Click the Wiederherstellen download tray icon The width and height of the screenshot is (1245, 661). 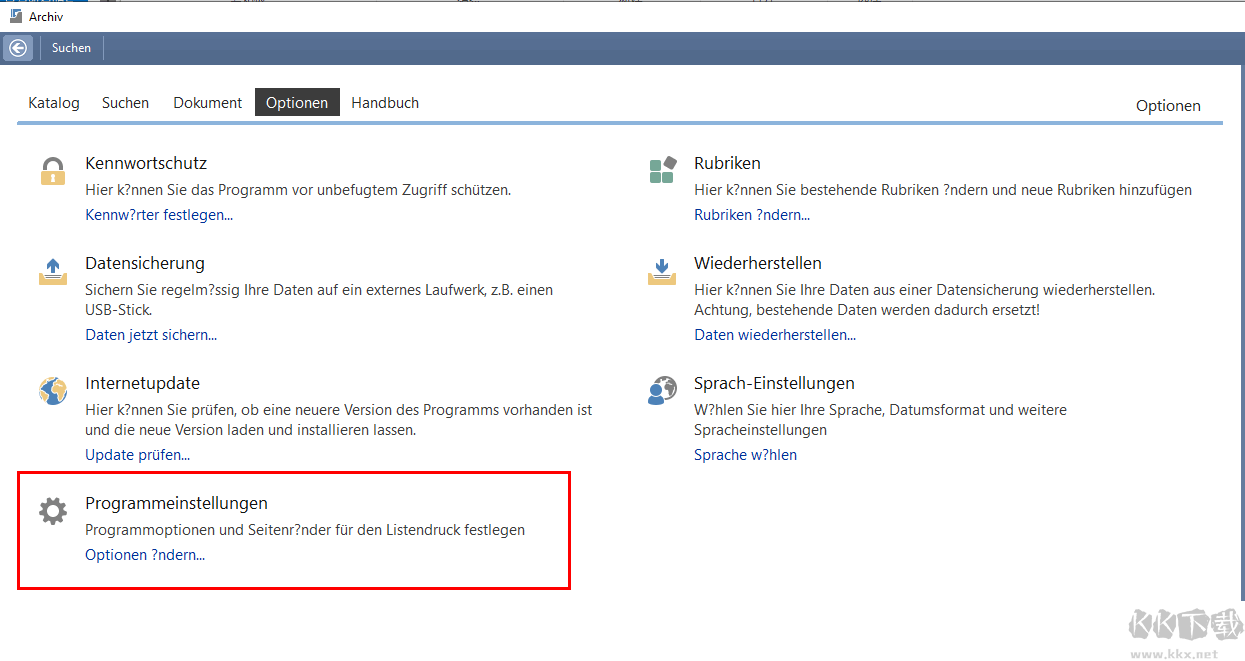[x=662, y=271]
